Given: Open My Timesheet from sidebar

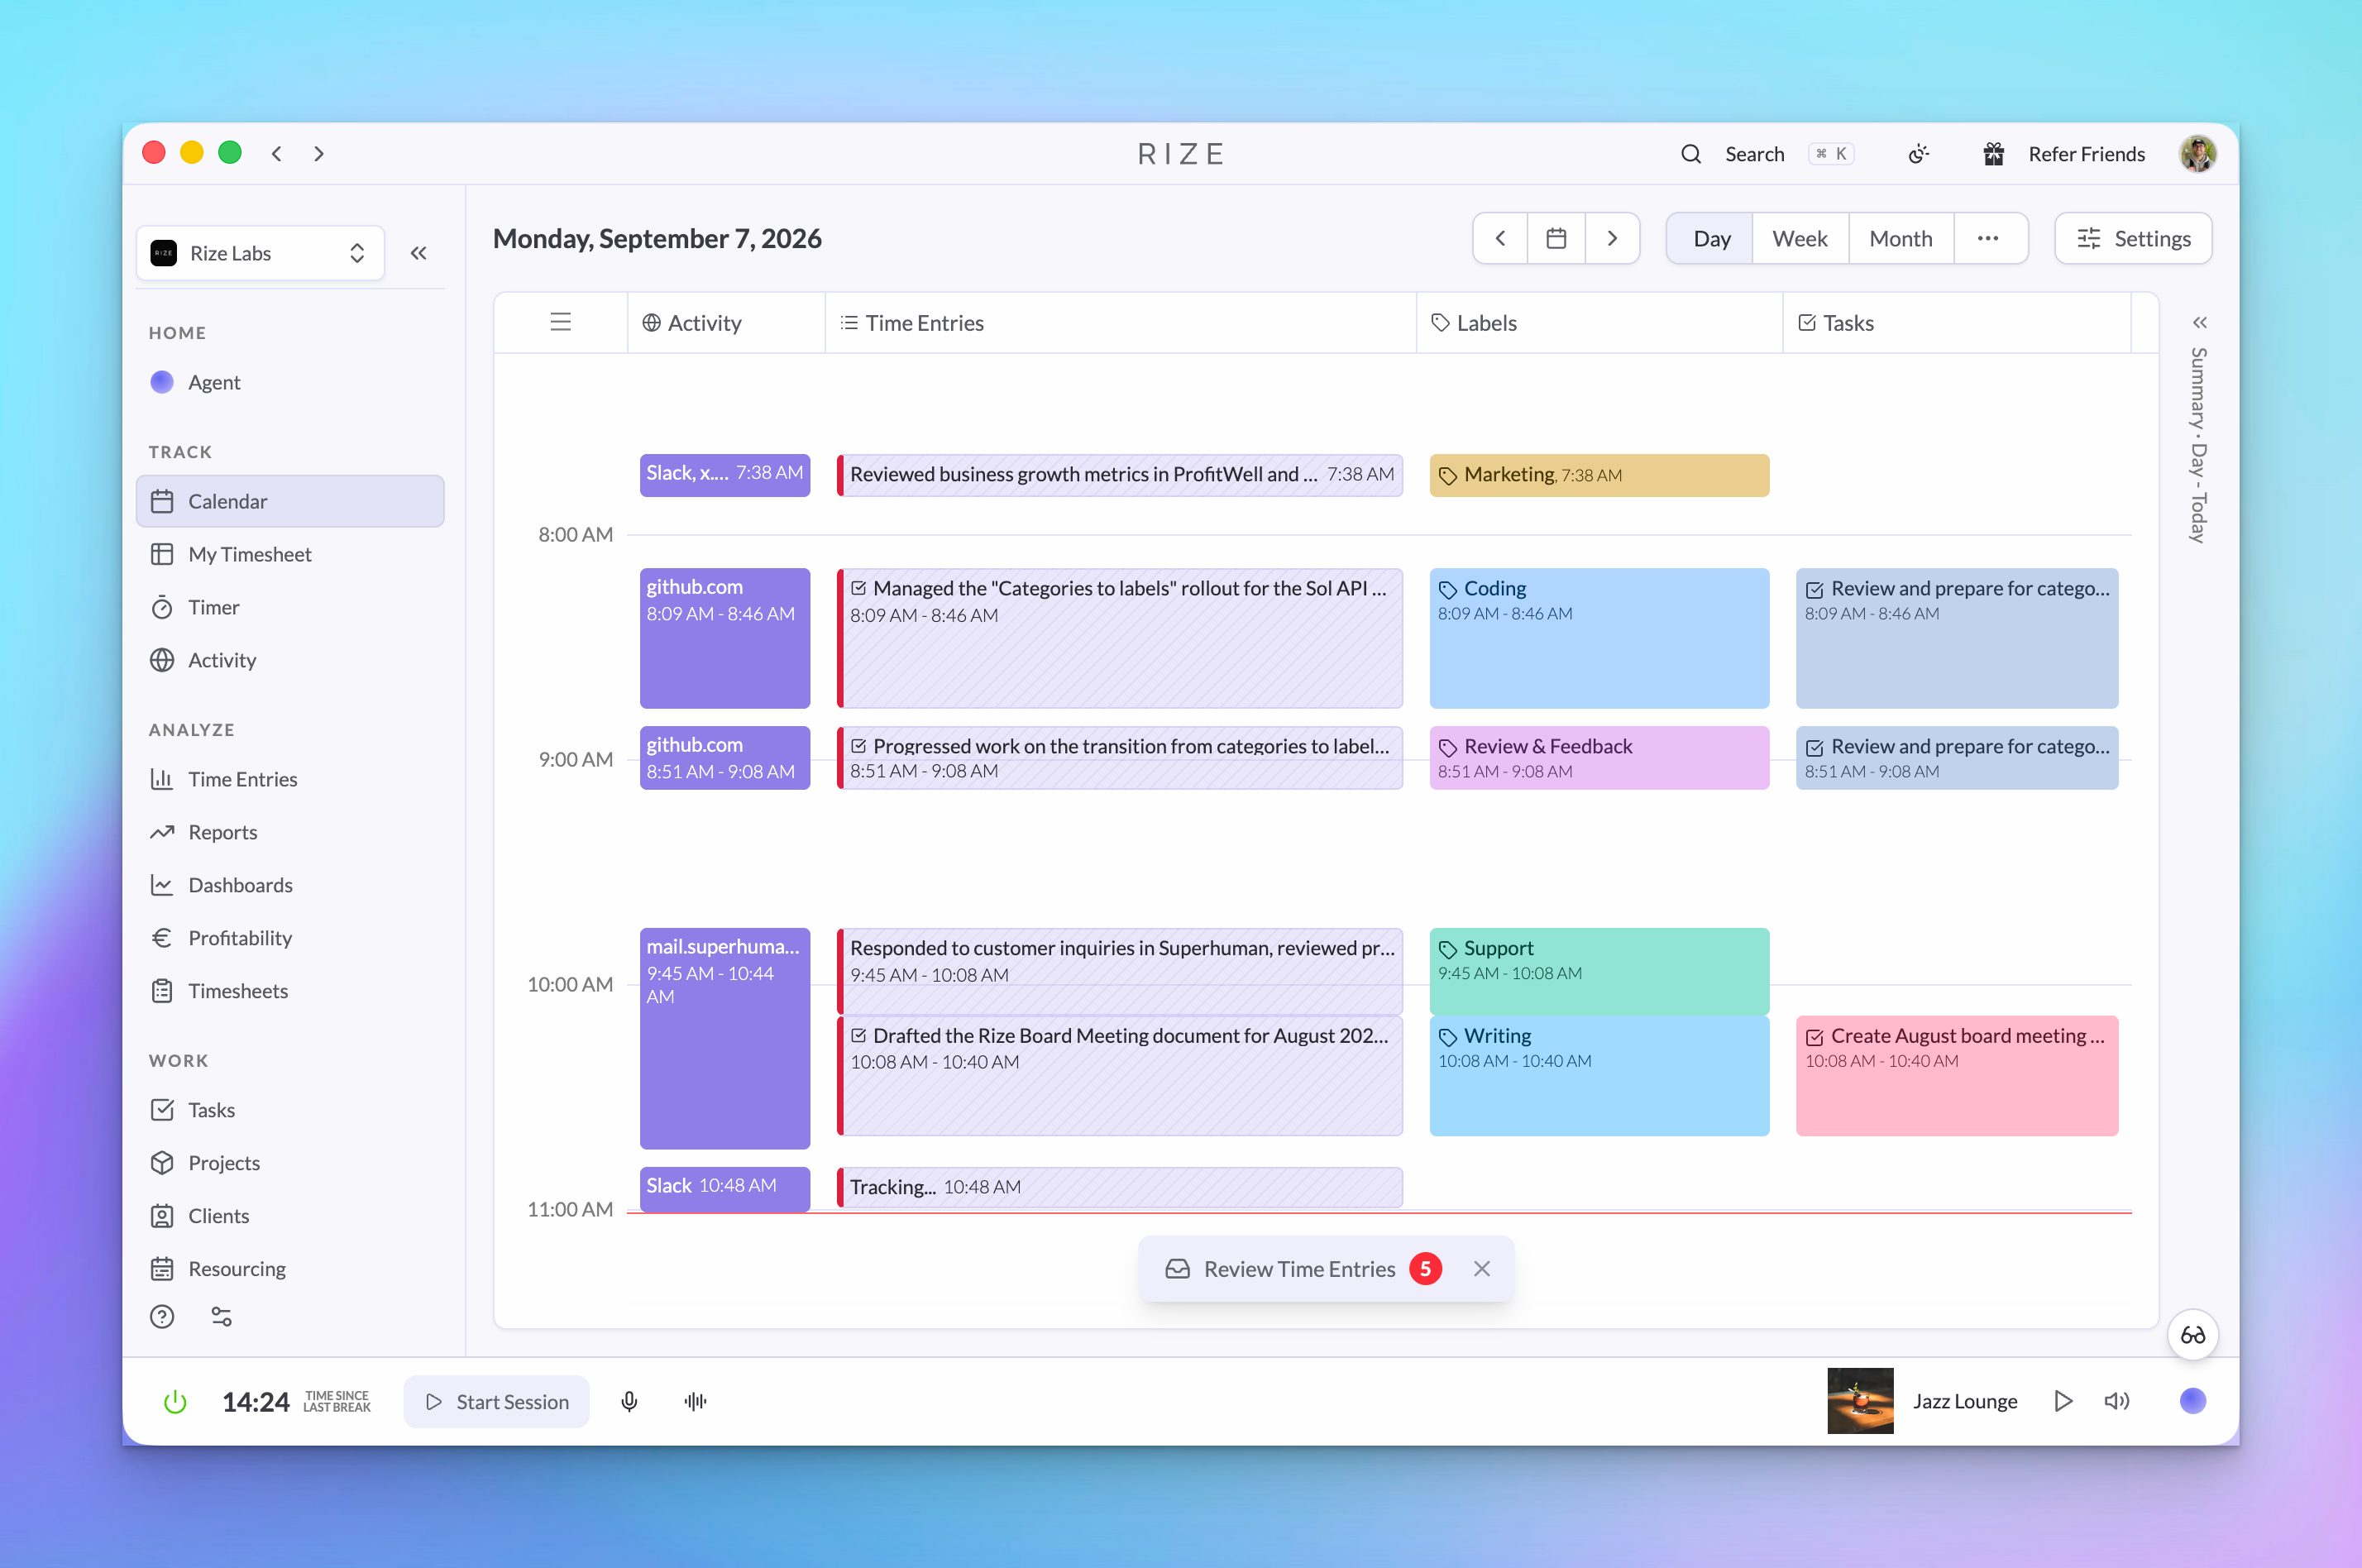Looking at the screenshot, I should (290, 554).
